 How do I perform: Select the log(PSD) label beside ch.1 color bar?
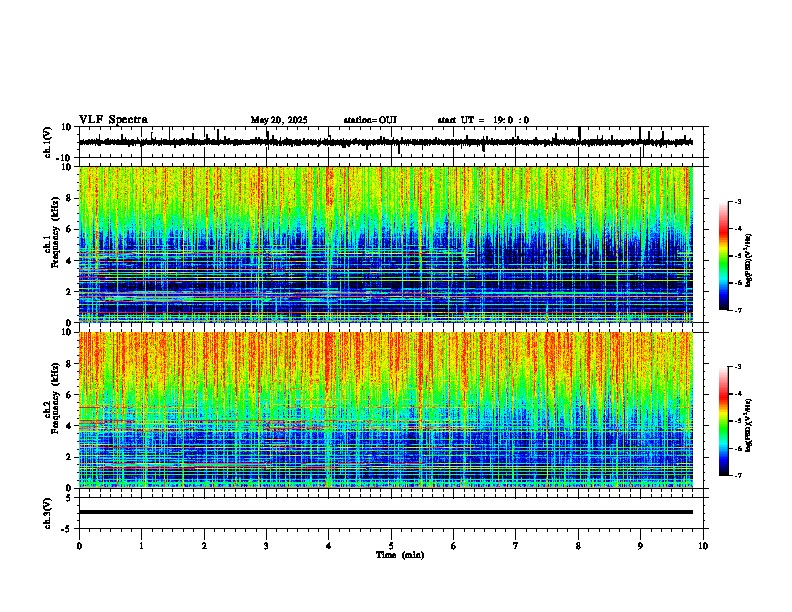(748, 261)
